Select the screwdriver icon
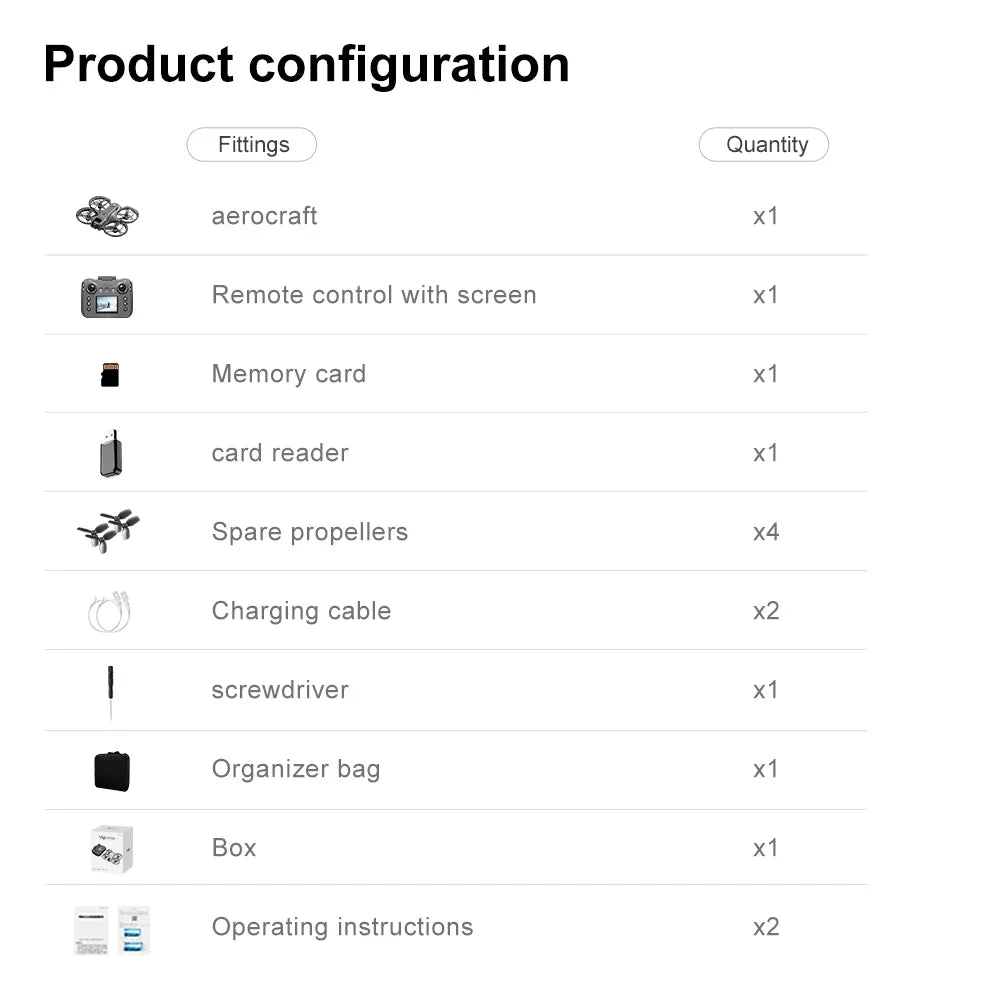Viewport: 1000px width, 1000px height. [110, 691]
